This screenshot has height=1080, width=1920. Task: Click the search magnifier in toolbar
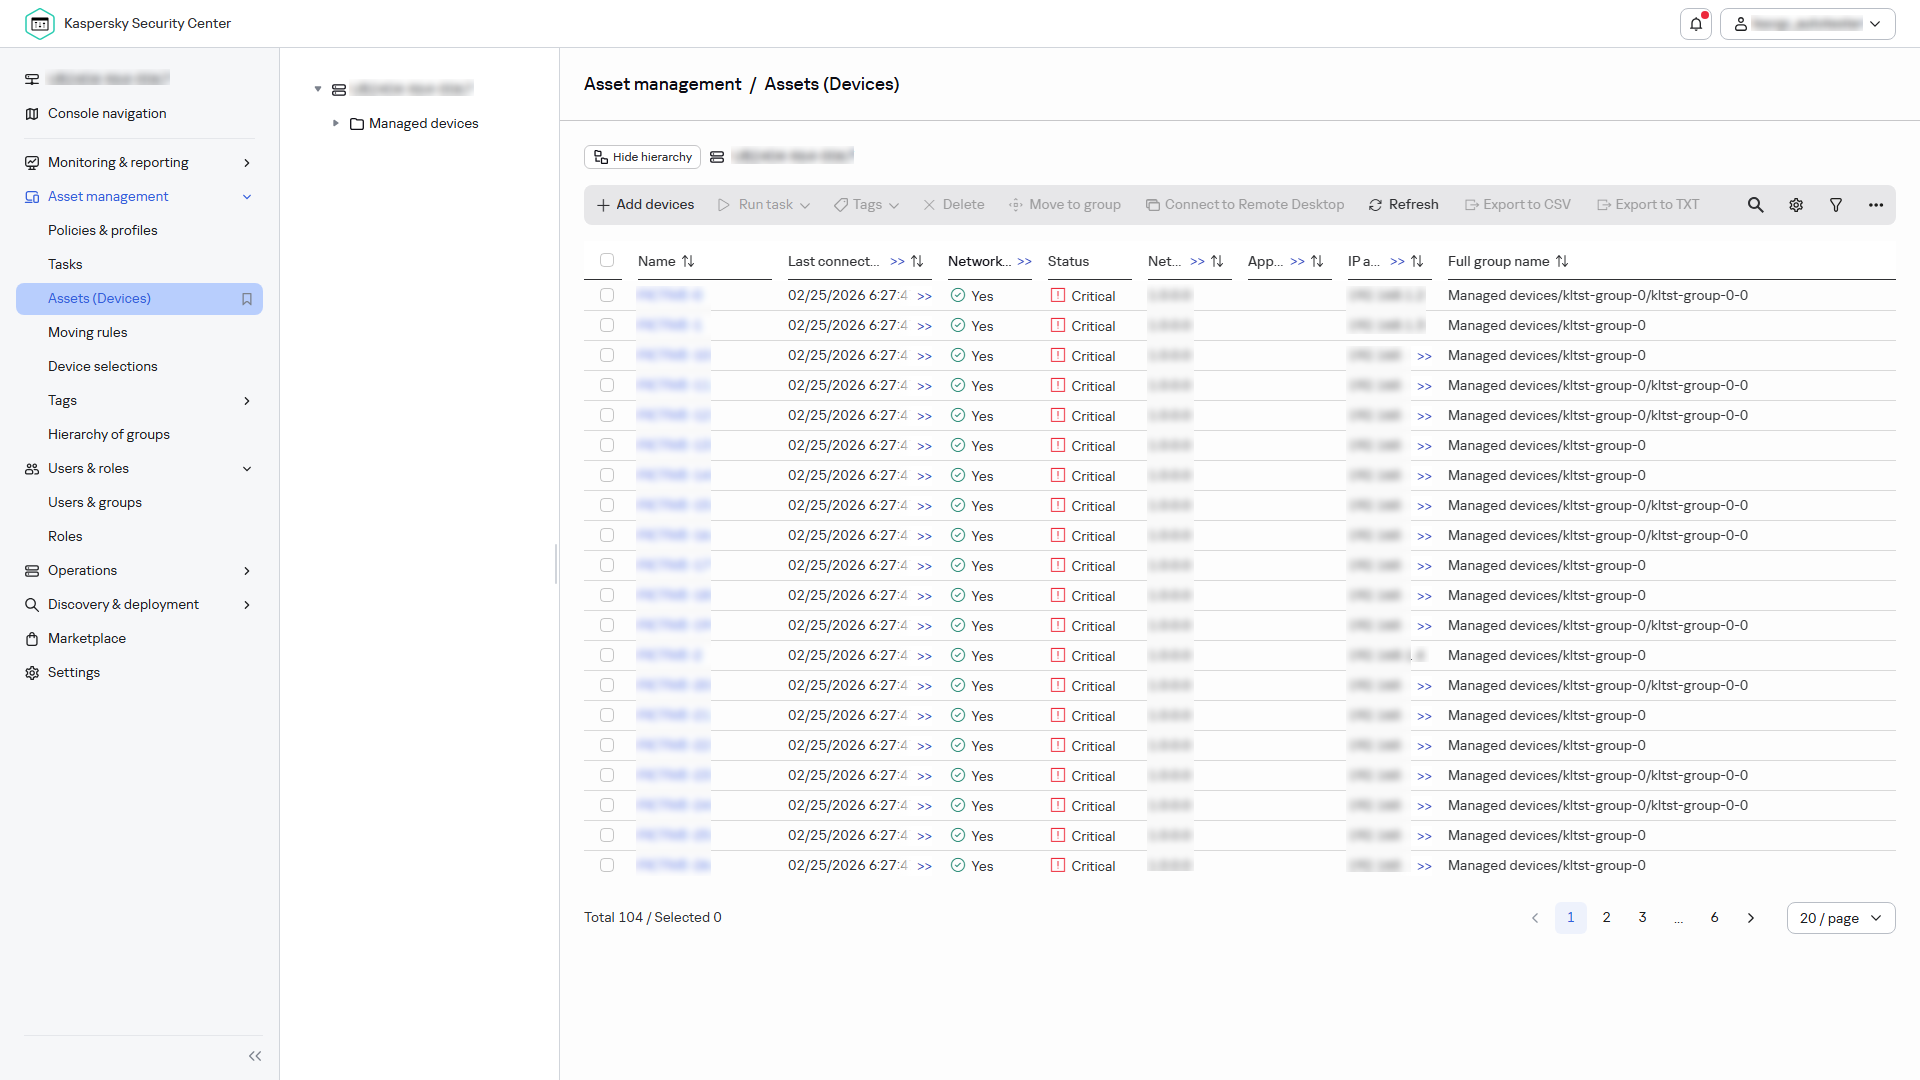pos(1755,205)
